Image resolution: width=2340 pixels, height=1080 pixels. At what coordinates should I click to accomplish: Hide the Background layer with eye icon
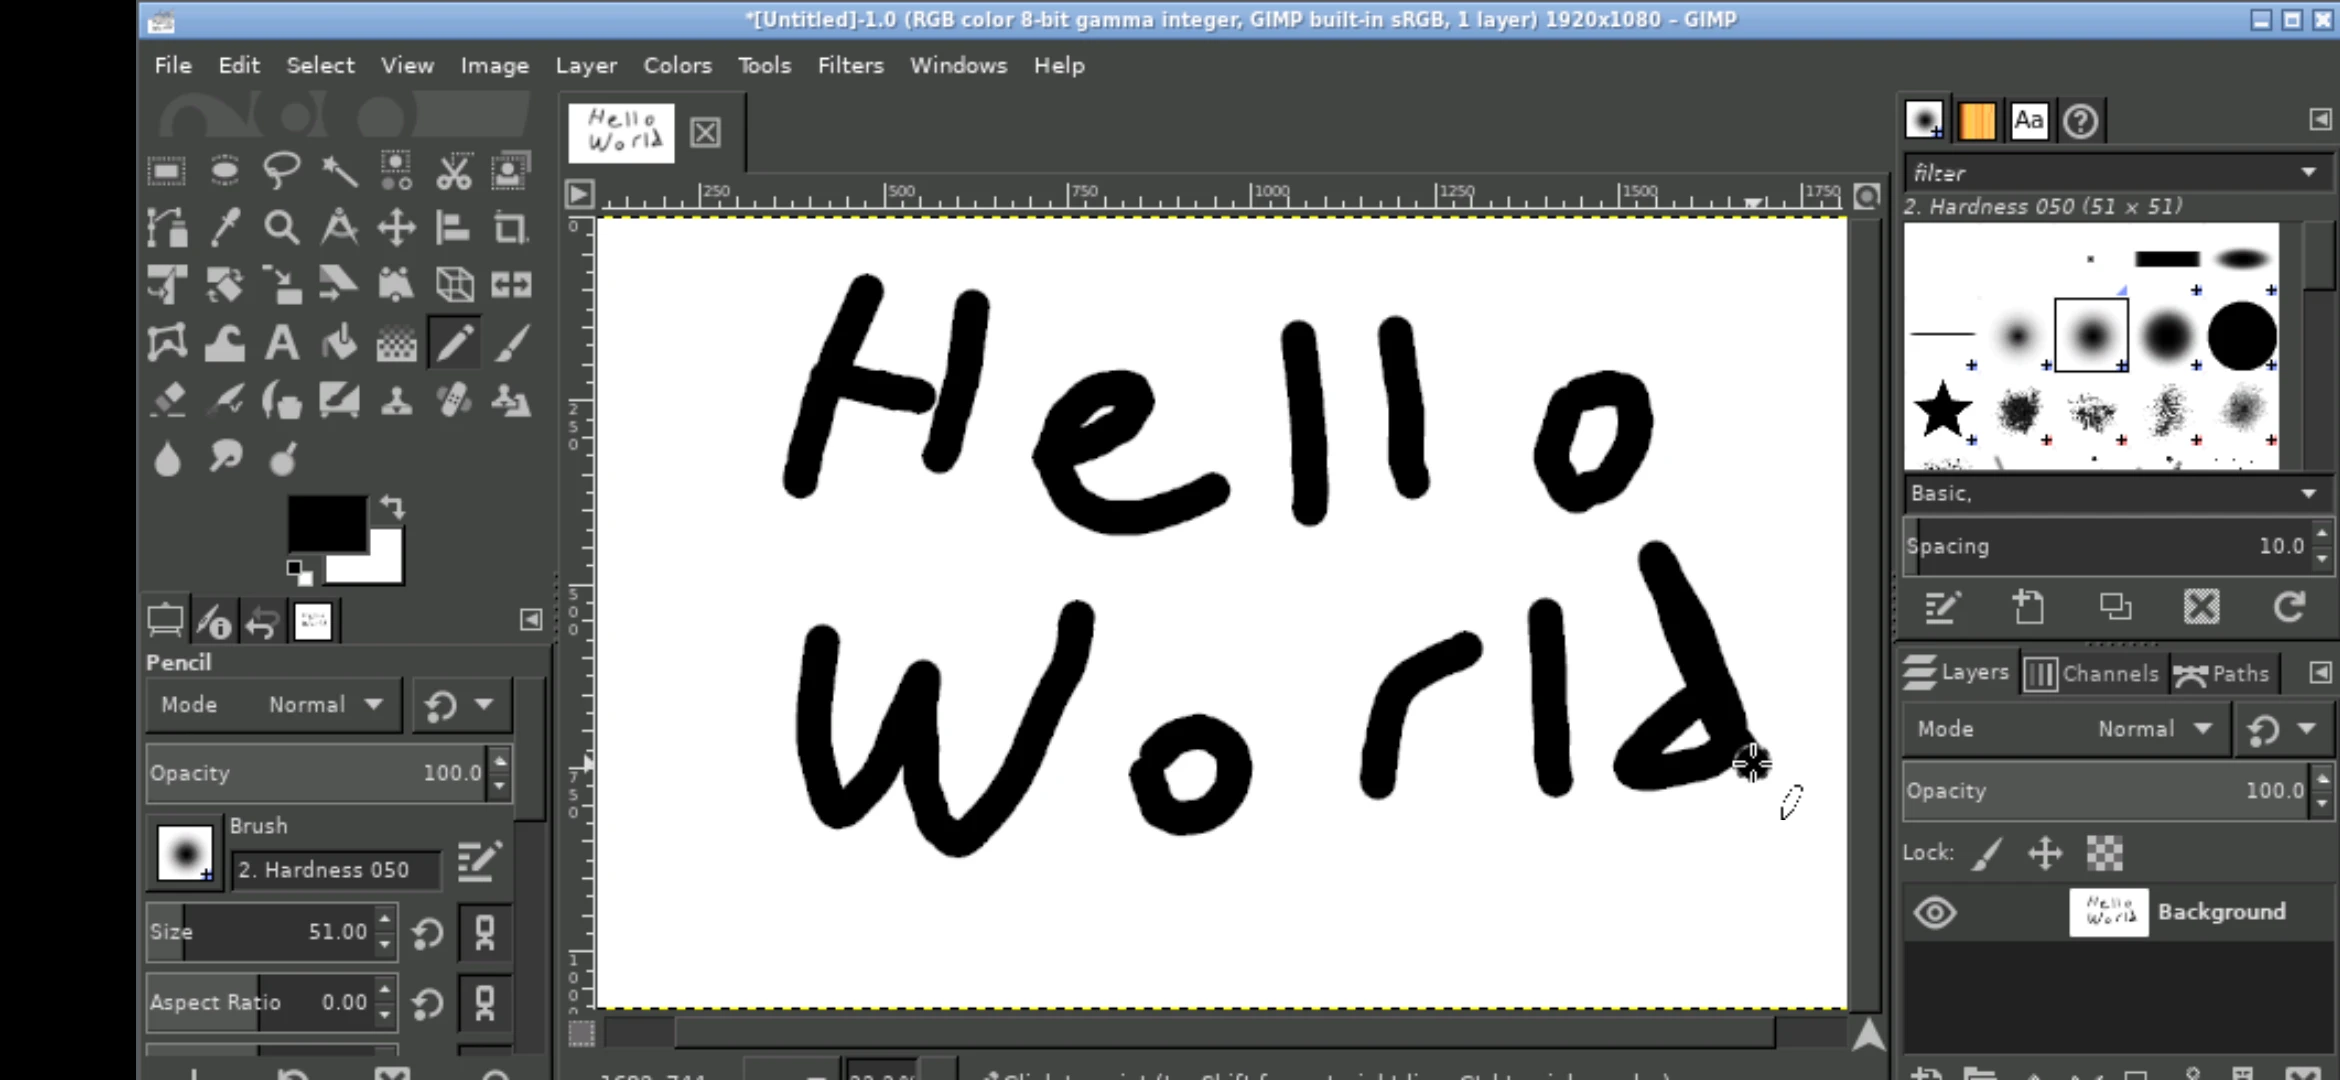(1935, 912)
